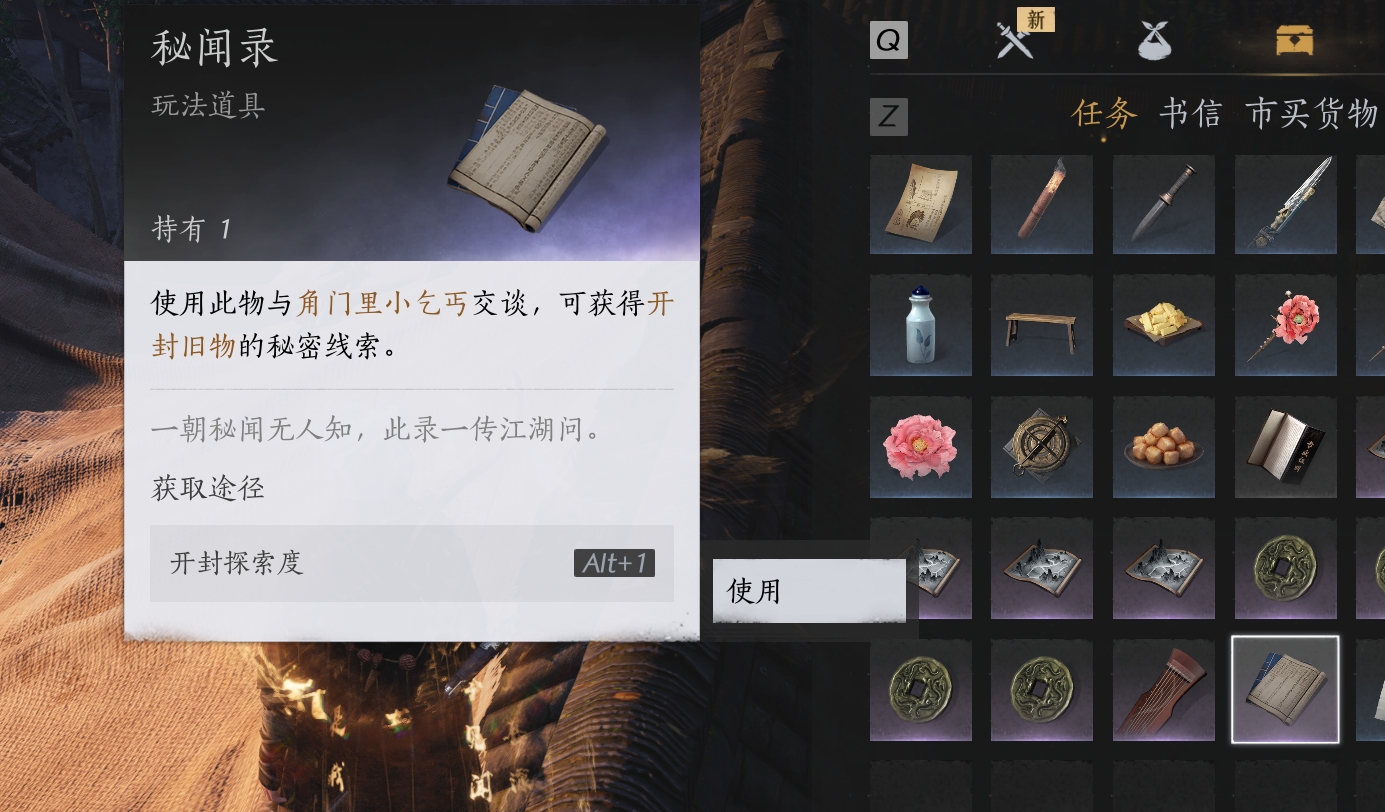1385x812 pixels.
Task: Click the Q key shortcut button
Action: coord(889,41)
